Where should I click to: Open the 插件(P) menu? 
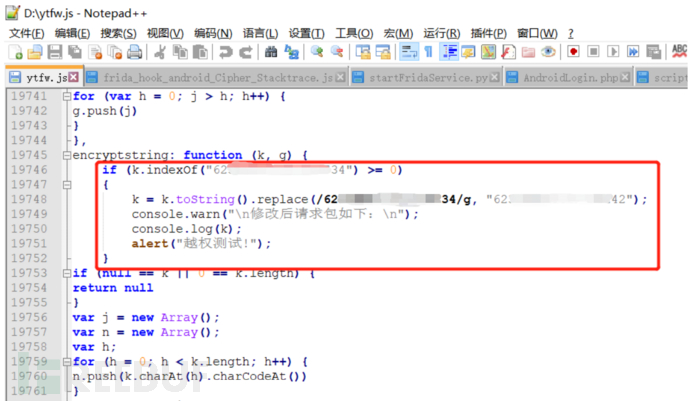(x=488, y=33)
